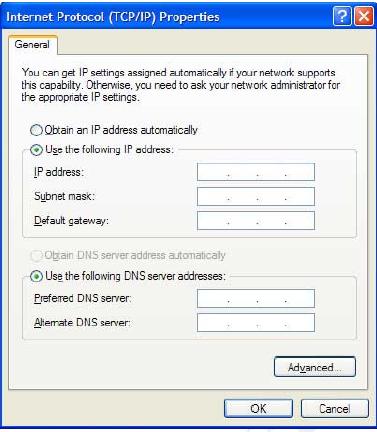Click first octet of IP address field

tap(213, 172)
